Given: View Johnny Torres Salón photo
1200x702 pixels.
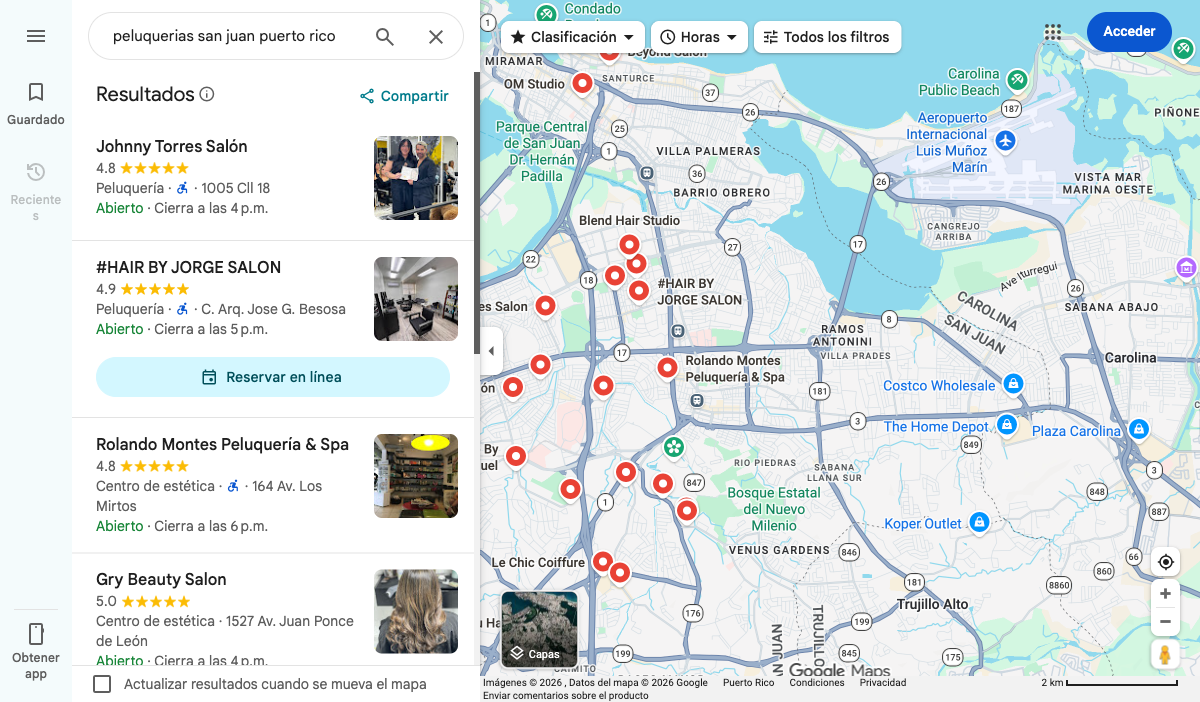Looking at the screenshot, I should pyautogui.click(x=416, y=178).
